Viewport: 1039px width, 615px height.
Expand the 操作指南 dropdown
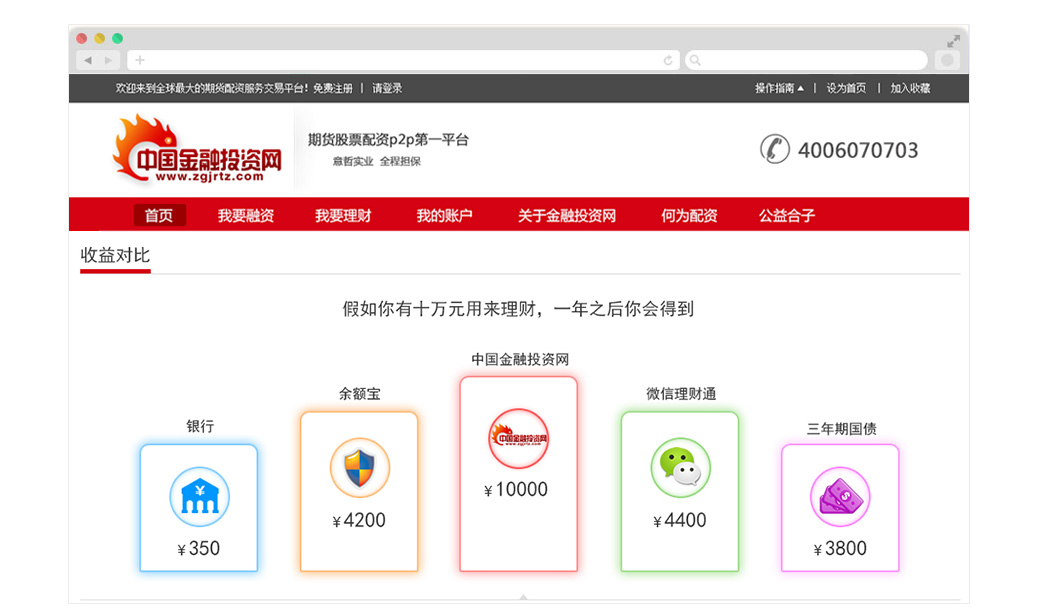(x=779, y=88)
